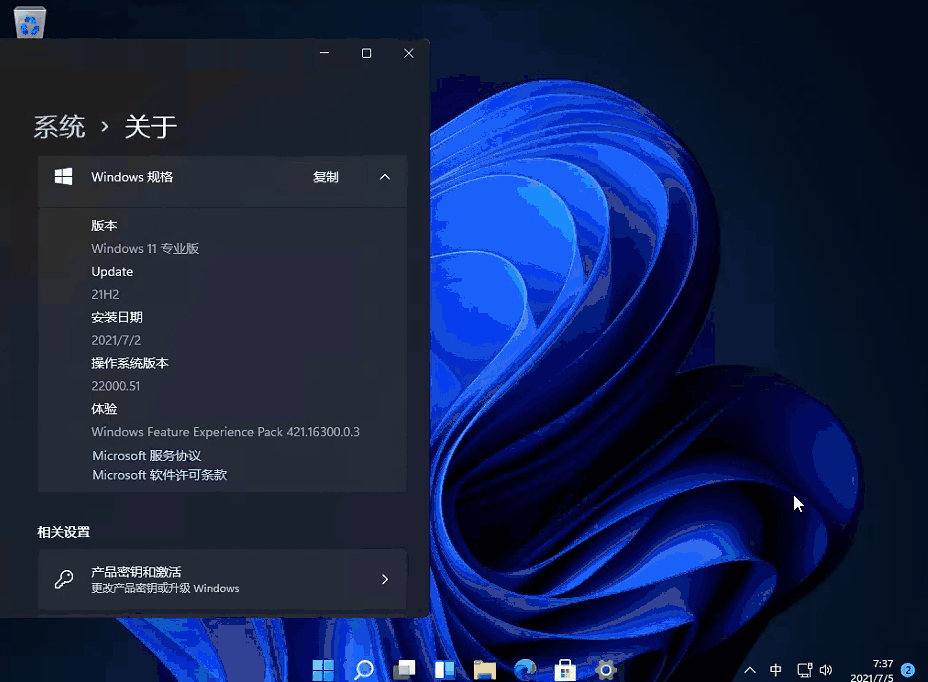The image size is (928, 682).
Task: Click the network icon in the system tray
Action: click(805, 669)
